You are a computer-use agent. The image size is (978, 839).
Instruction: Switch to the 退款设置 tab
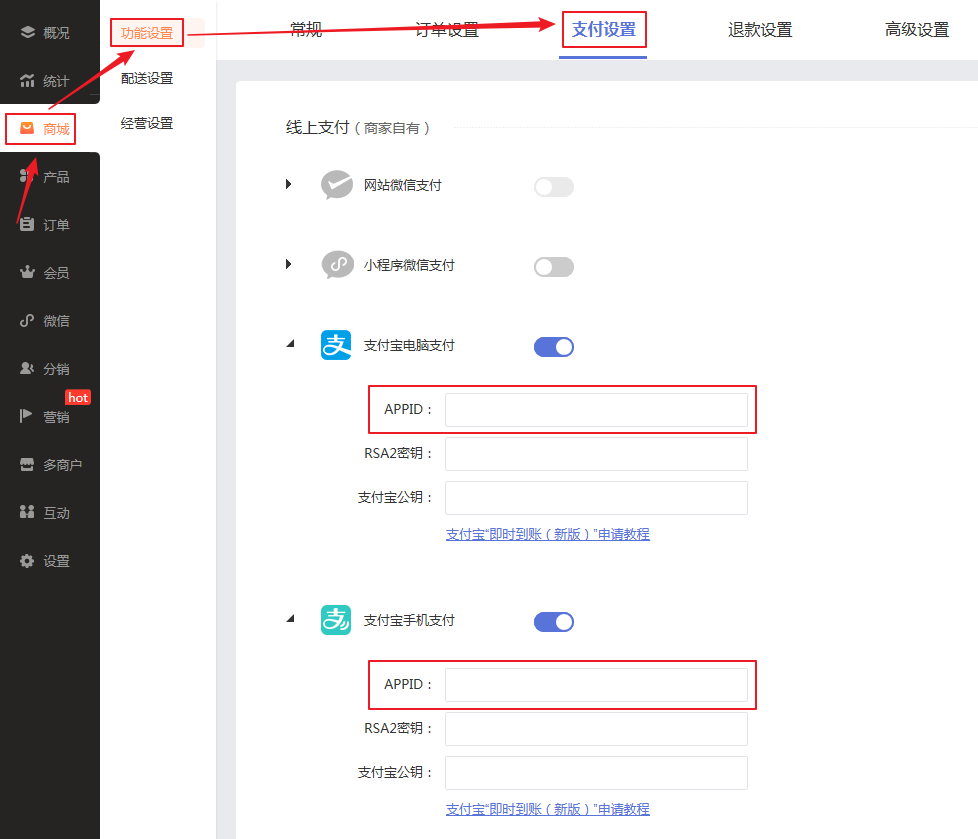coord(759,30)
